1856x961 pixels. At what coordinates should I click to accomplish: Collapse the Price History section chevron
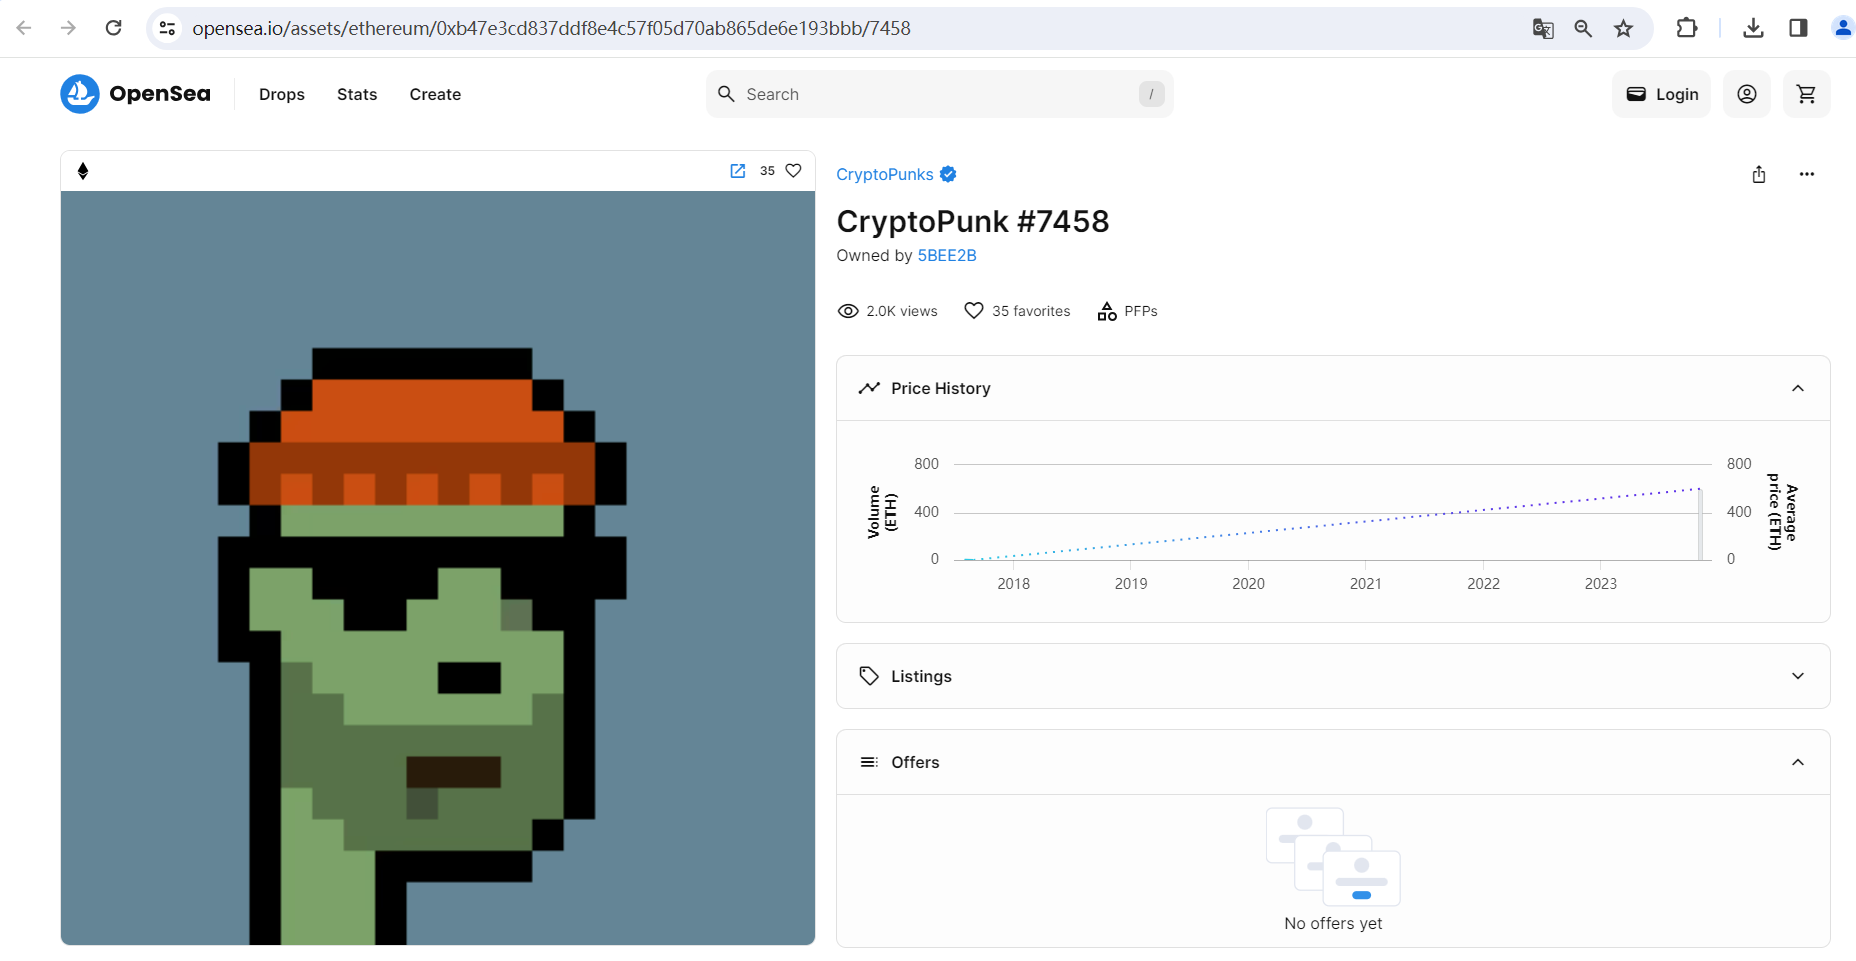[x=1798, y=388]
